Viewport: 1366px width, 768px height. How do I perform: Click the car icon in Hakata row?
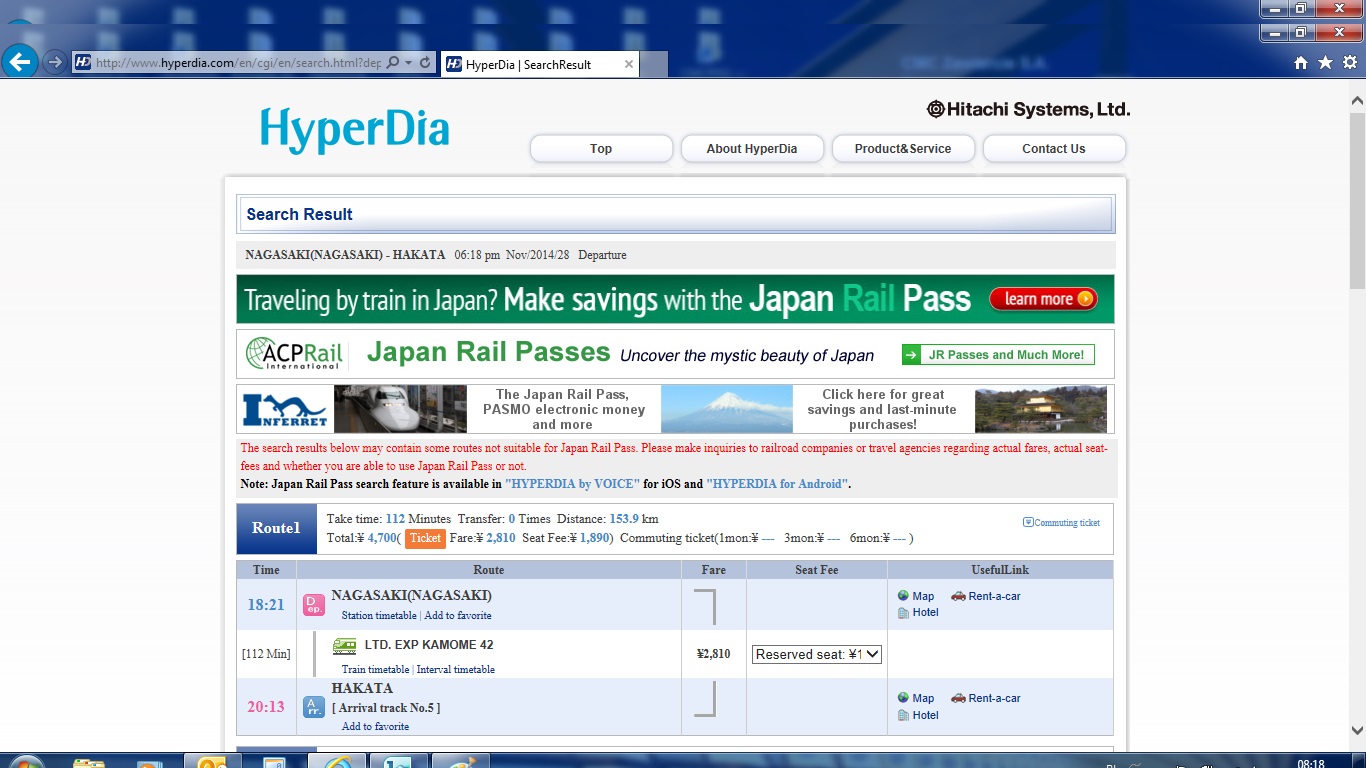(x=958, y=698)
